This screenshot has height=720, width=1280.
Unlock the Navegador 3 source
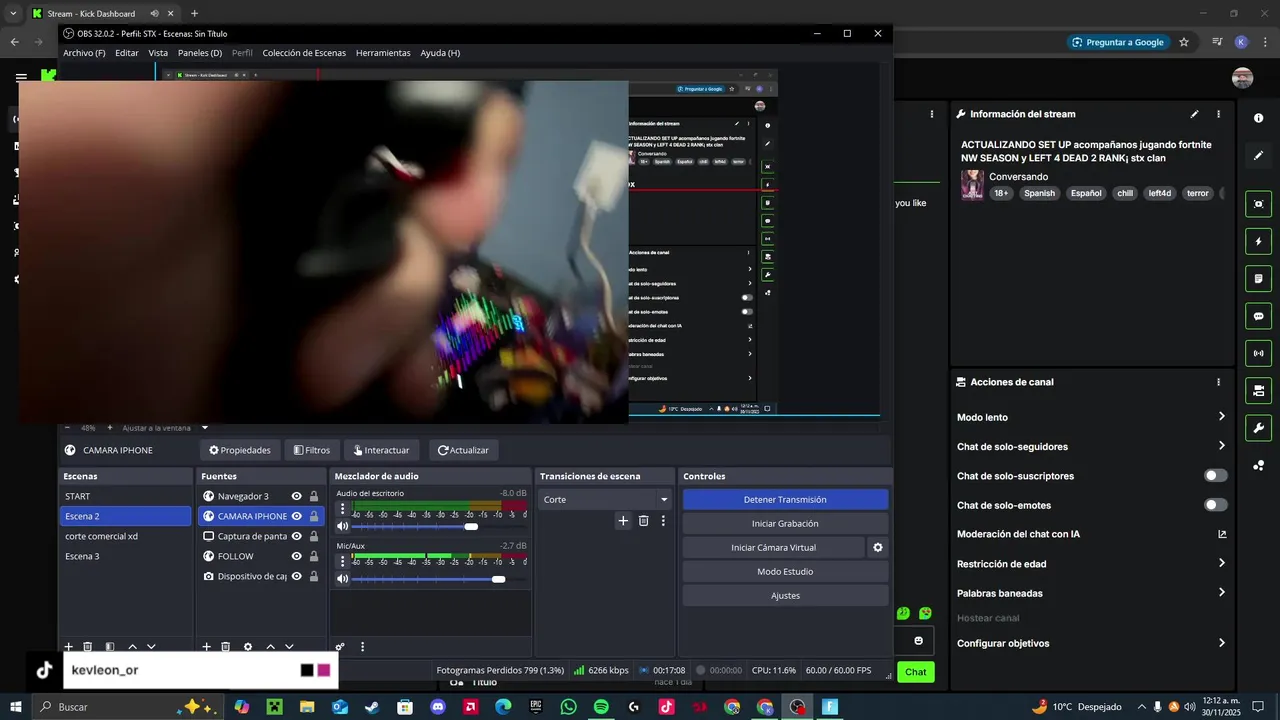pos(314,496)
